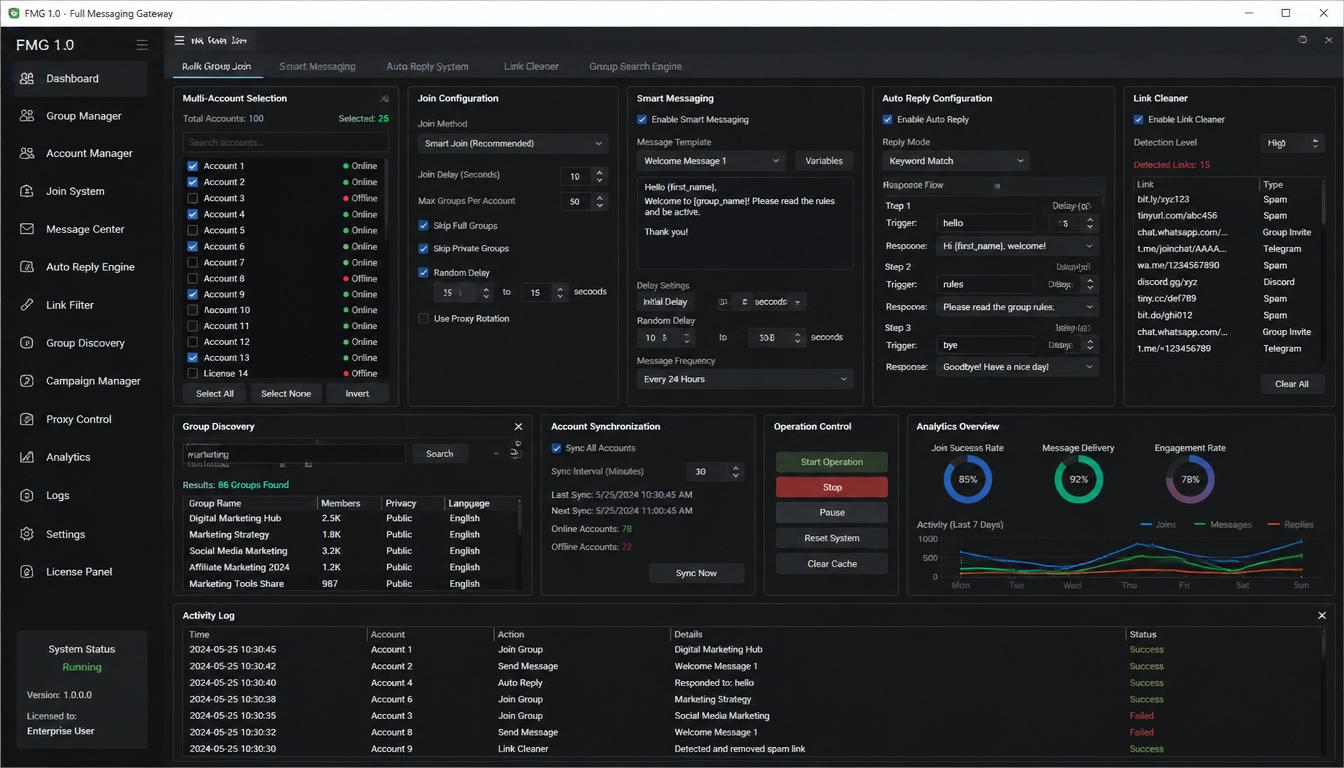Viewport: 1344px width, 768px height.
Task: Open the Message Frequency dropdown
Action: pyautogui.click(x=745, y=379)
